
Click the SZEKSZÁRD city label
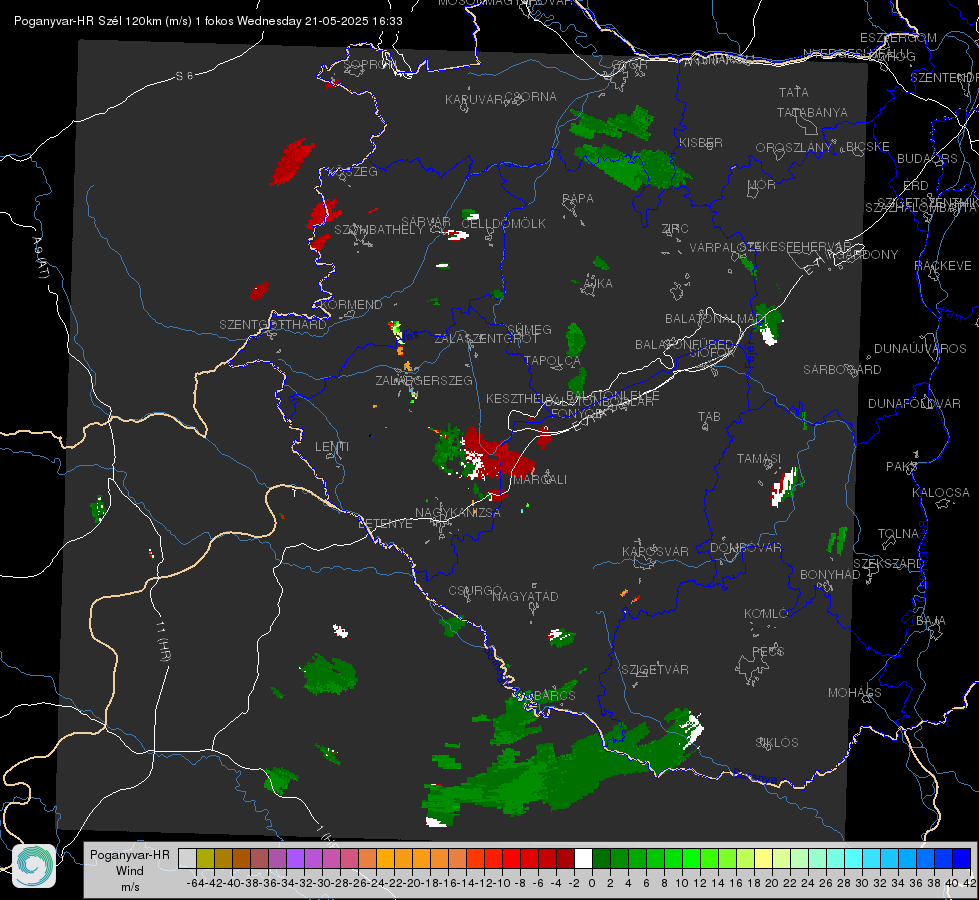tap(888, 563)
